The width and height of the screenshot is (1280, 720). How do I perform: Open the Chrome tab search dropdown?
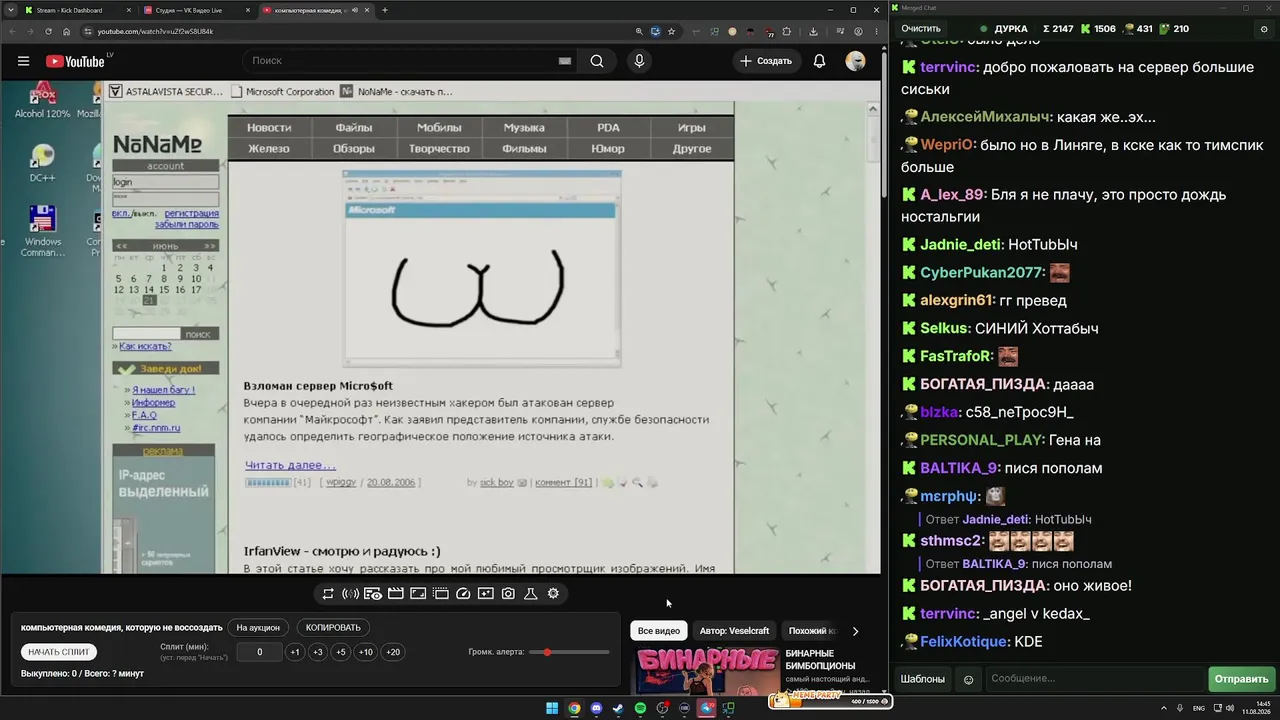pos(9,10)
